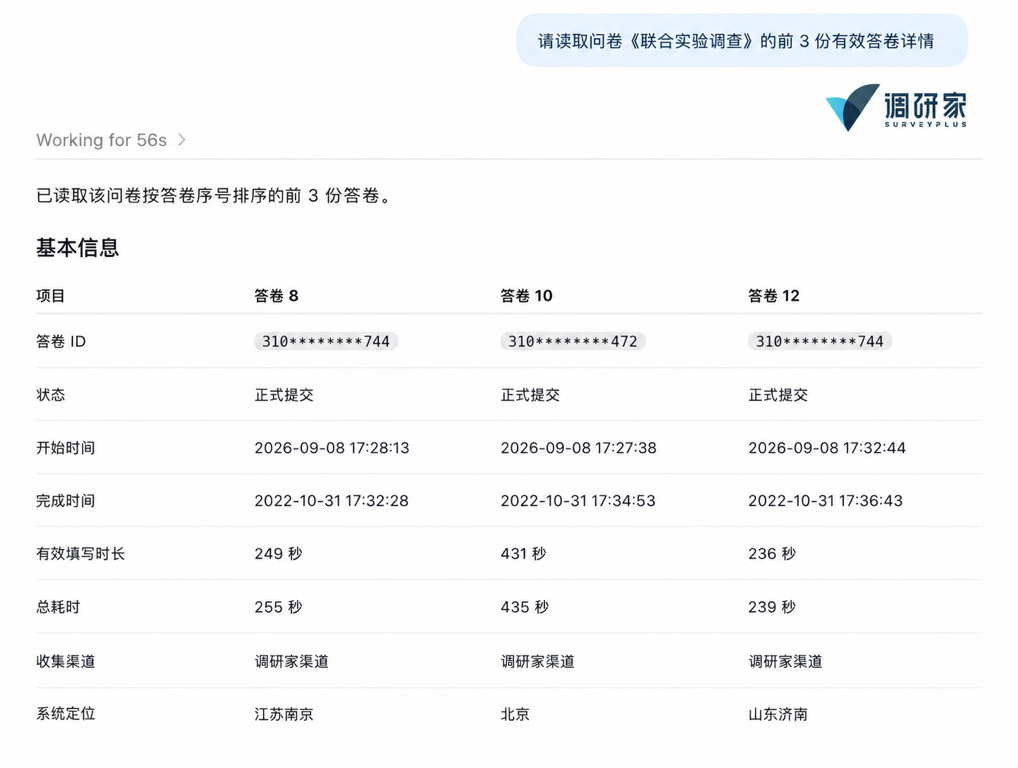Click the 431 秒 duration value
This screenshot has width=1018, height=768.
[x=524, y=554]
